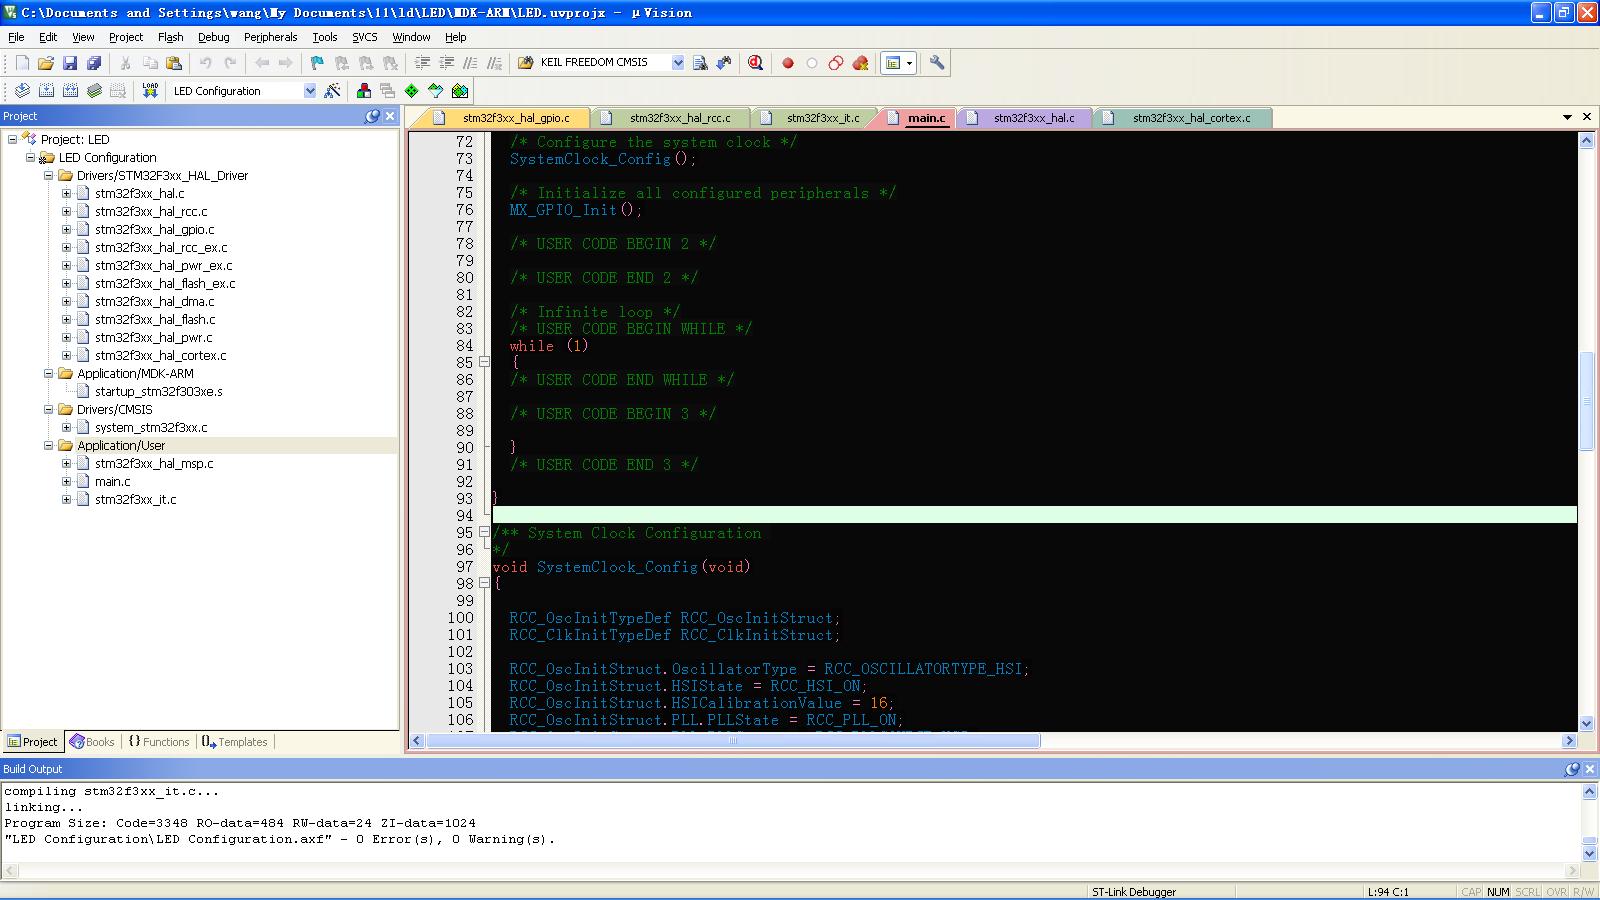Click the Undo arrow icon
Viewport: 1600px width, 900px height.
point(205,63)
